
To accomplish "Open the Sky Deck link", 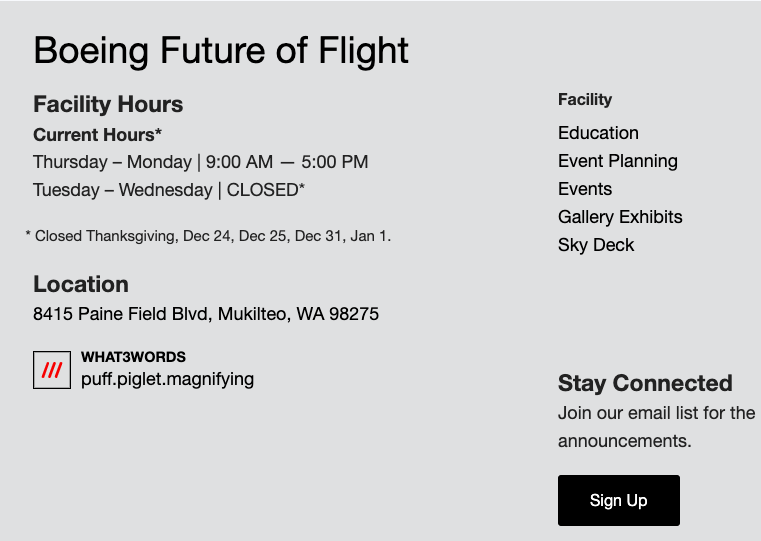I will (x=596, y=245).
